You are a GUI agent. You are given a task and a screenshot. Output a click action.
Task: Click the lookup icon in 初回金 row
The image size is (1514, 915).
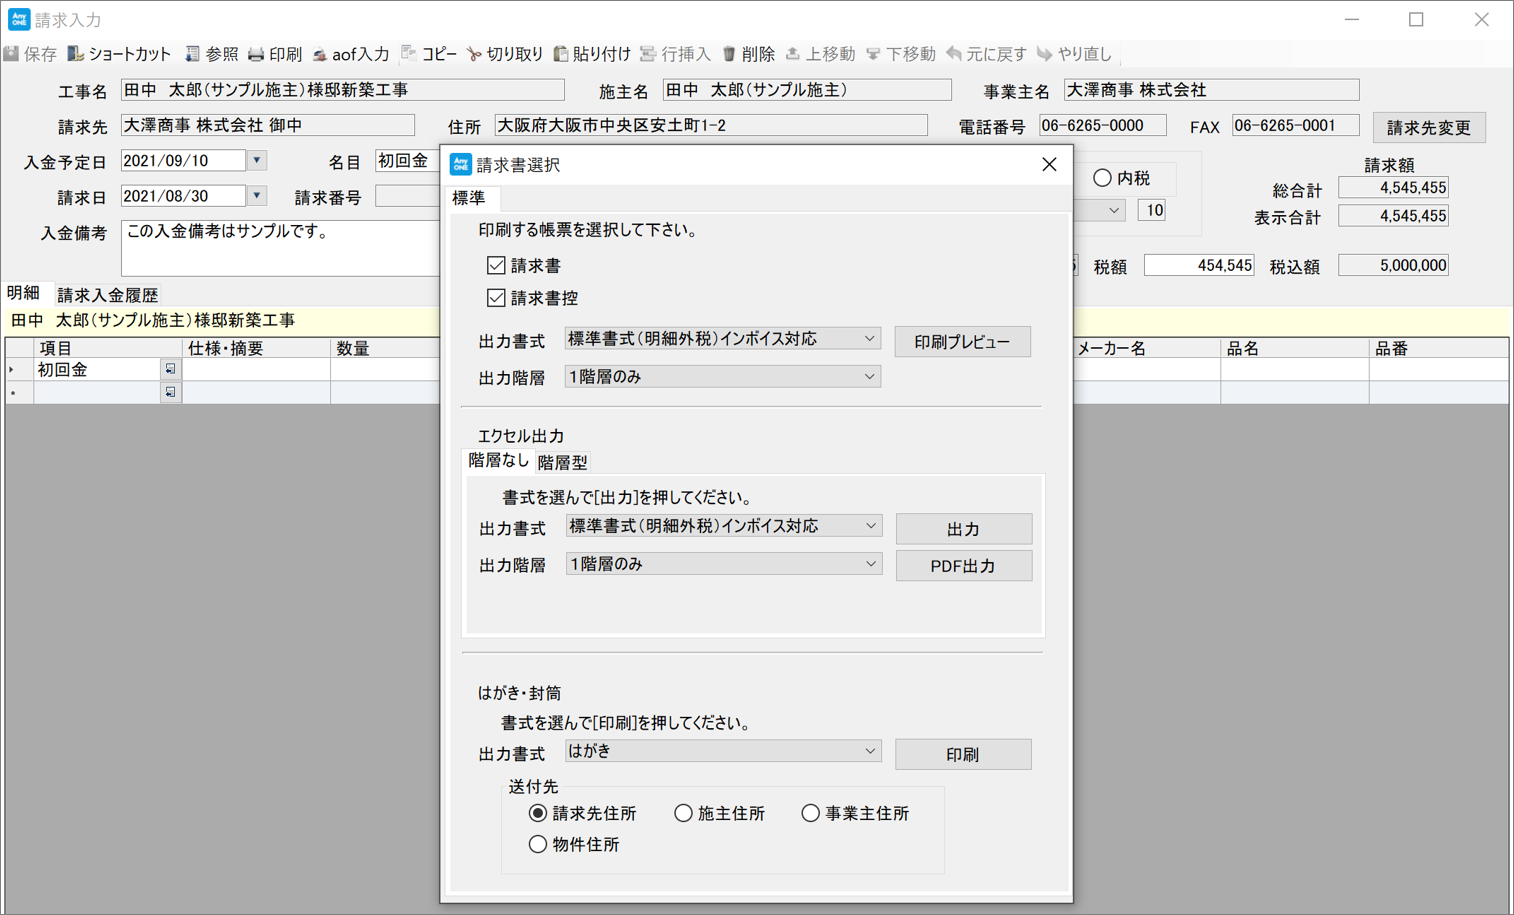pyautogui.click(x=170, y=370)
